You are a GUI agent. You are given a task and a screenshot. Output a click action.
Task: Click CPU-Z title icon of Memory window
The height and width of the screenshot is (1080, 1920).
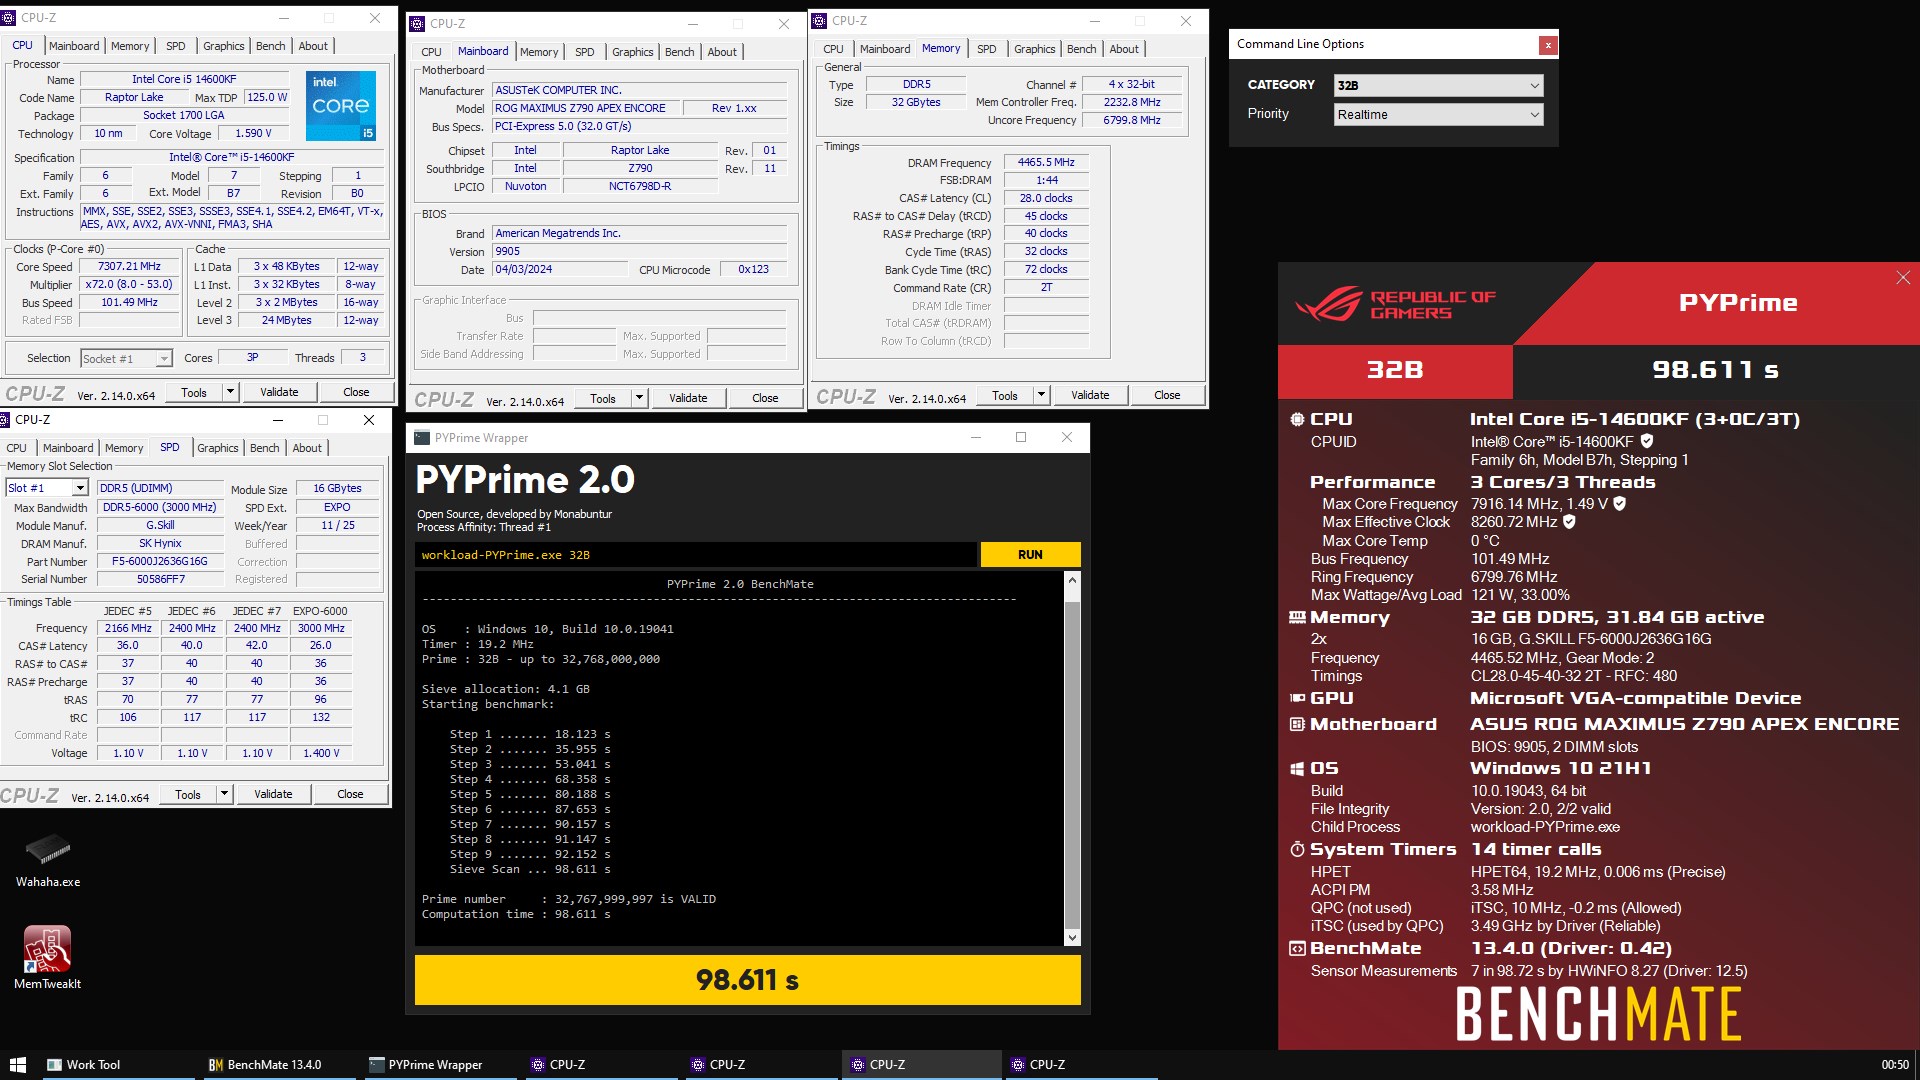(819, 20)
